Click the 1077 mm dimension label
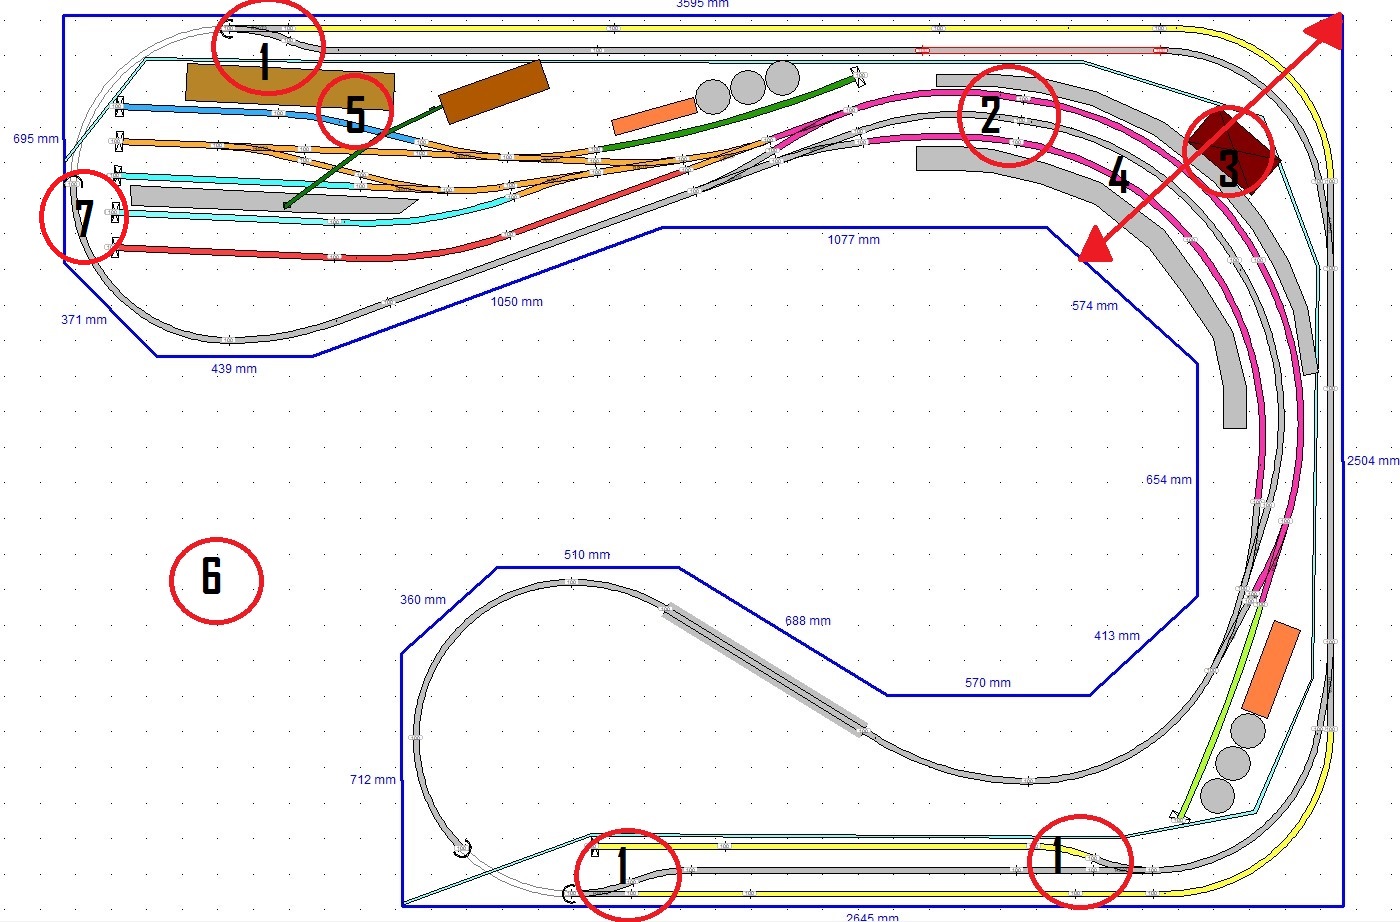The height and width of the screenshot is (922, 1400). [x=854, y=239]
